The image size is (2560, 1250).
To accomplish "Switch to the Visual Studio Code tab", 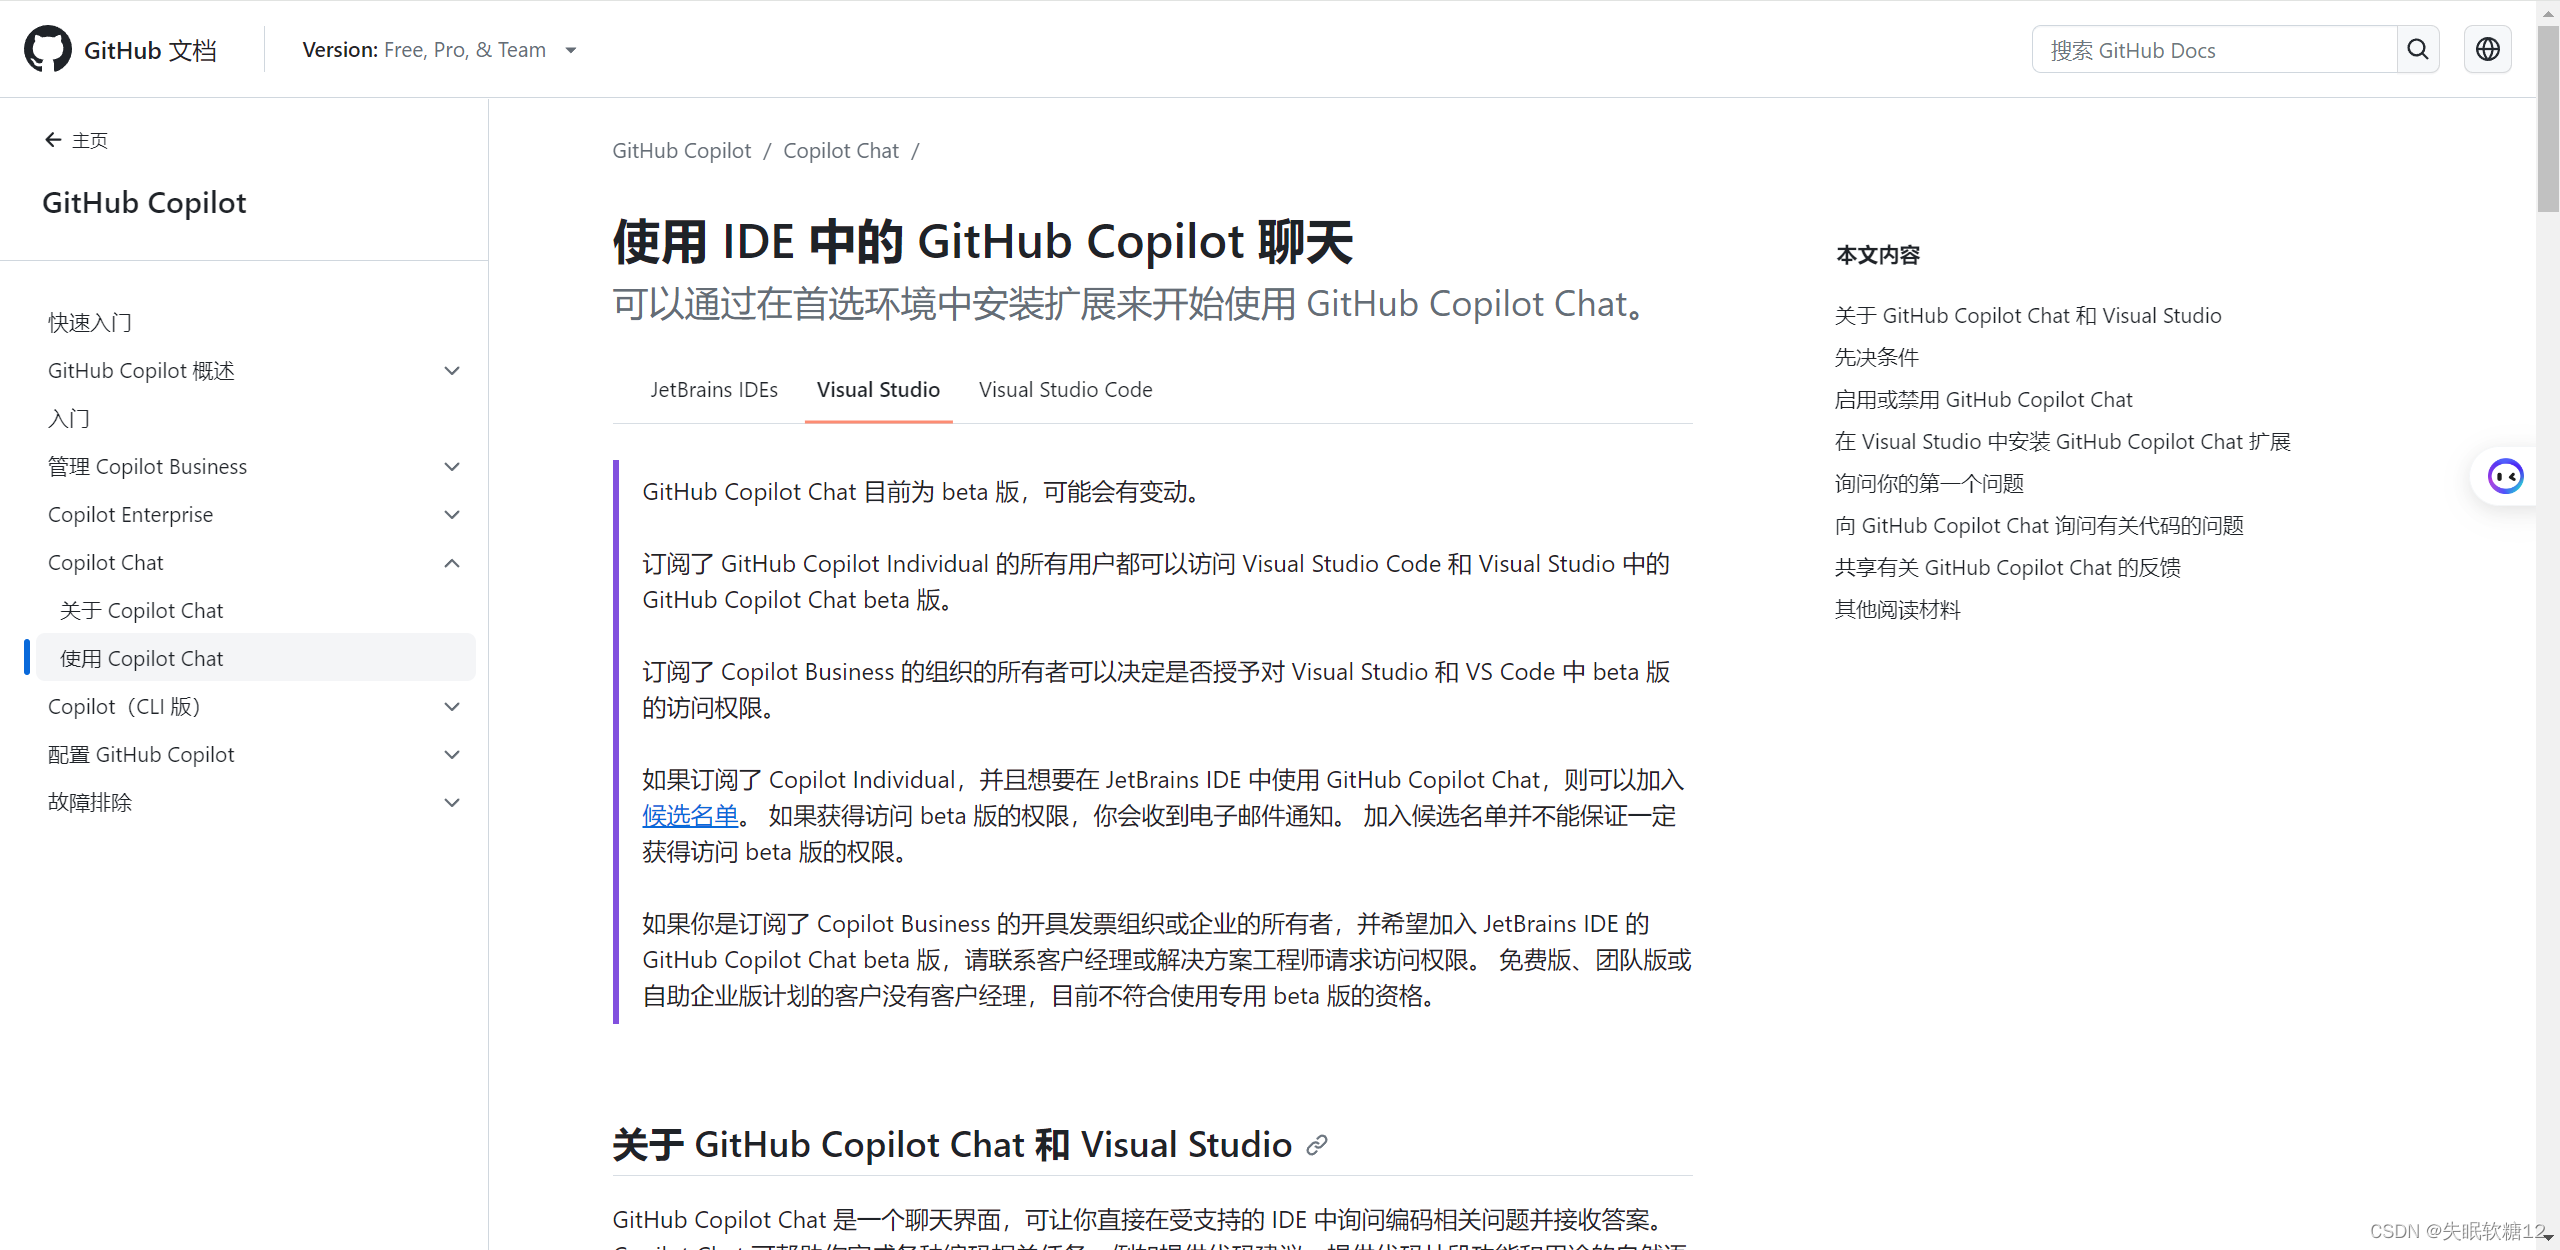I will [1065, 390].
